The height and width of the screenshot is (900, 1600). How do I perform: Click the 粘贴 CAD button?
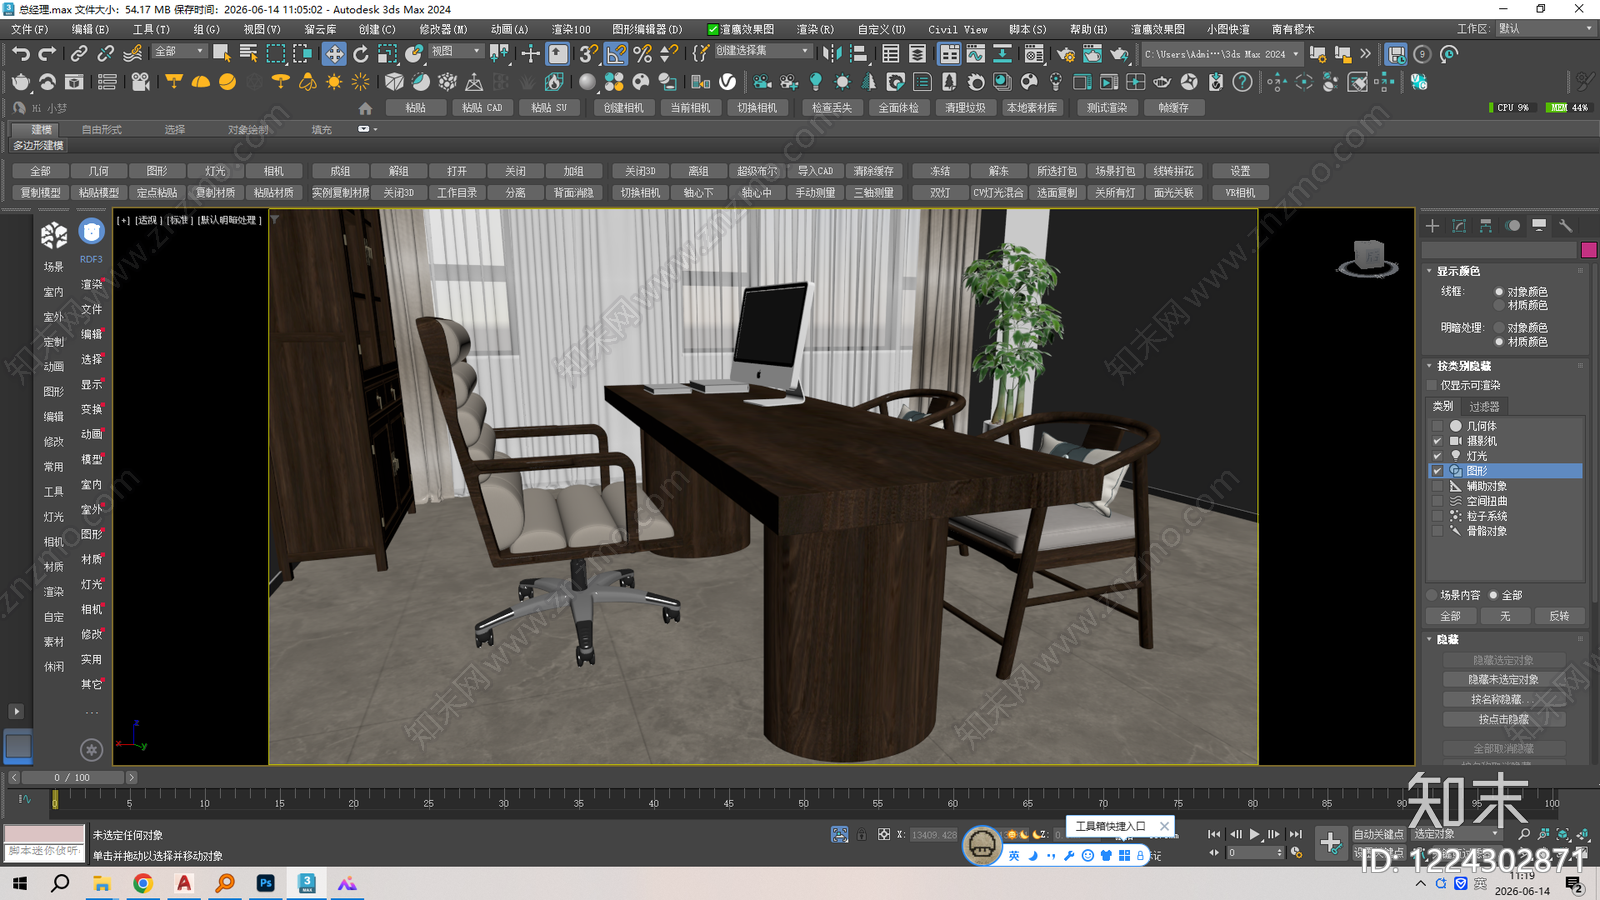(x=482, y=108)
